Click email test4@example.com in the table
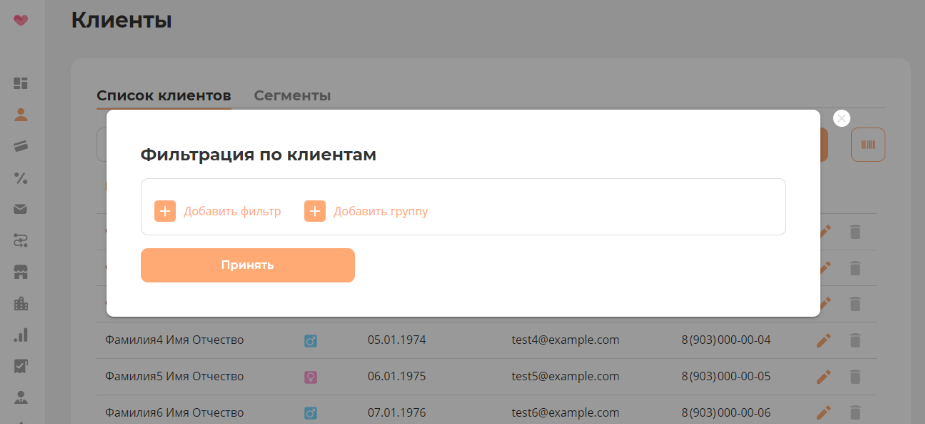The width and height of the screenshot is (925, 424). coord(565,340)
